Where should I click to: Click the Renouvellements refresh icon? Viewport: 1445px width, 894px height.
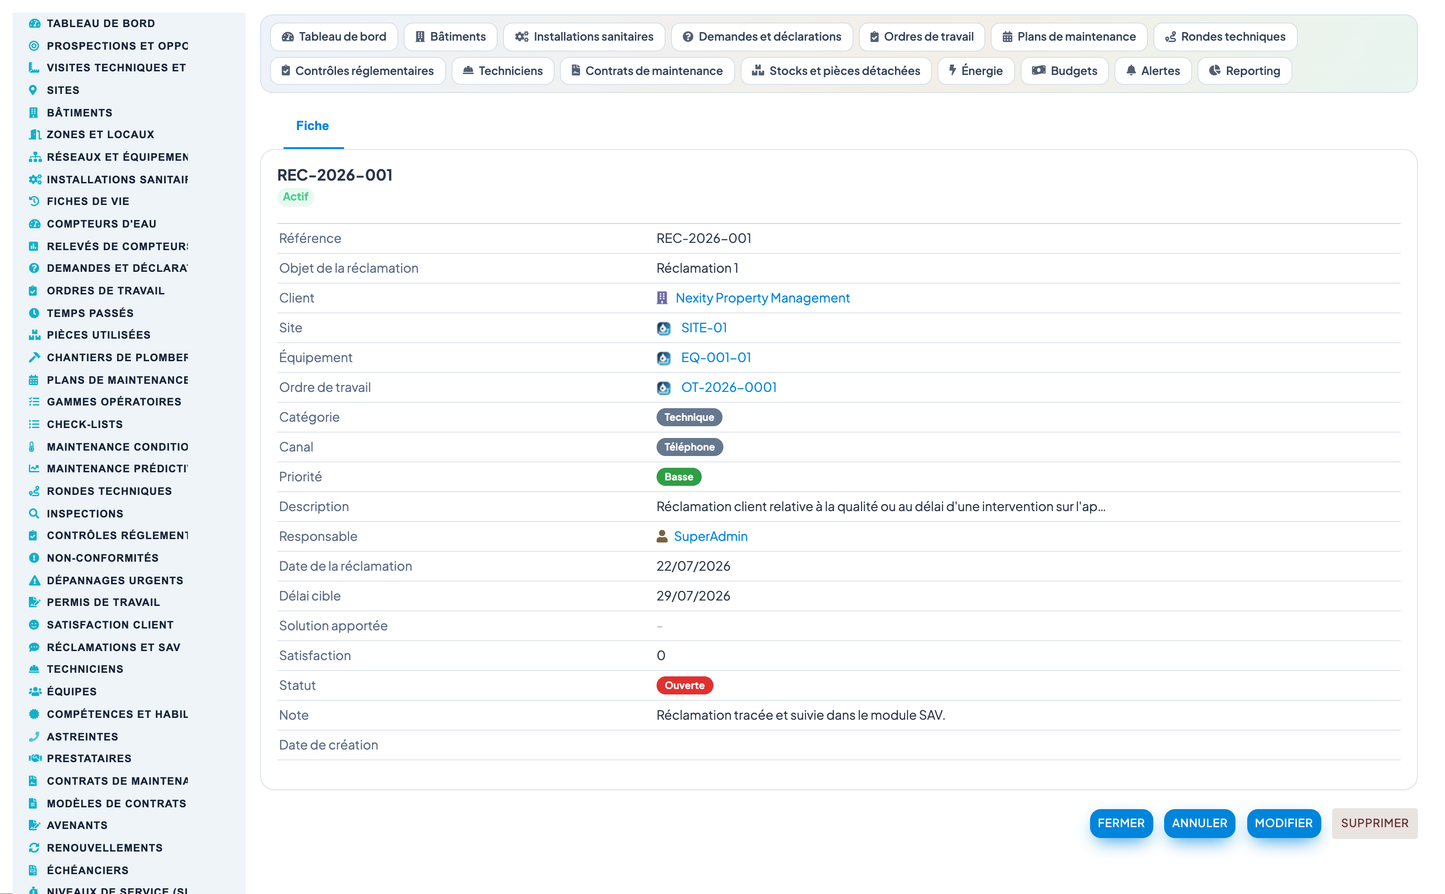34,848
